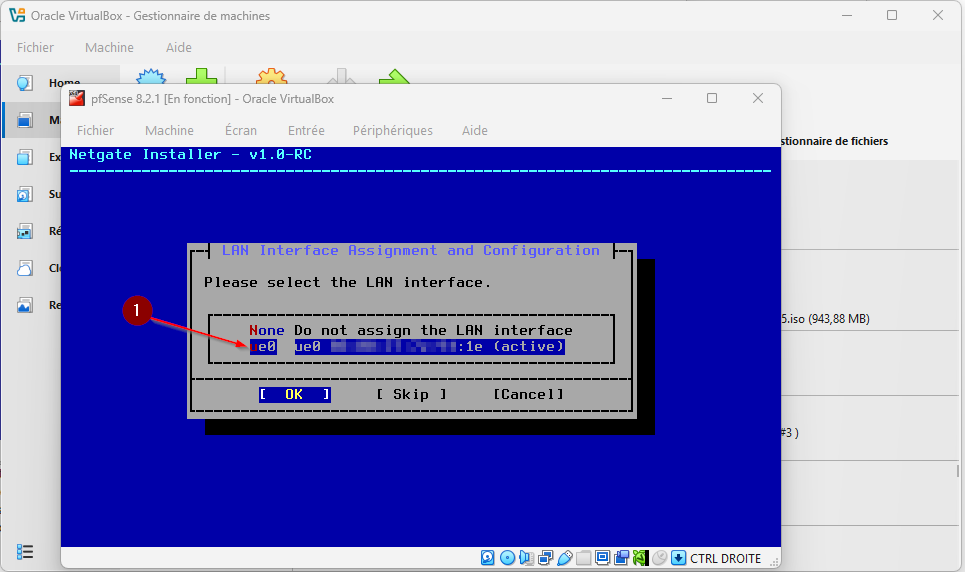Click the network adapters status icon

tap(545, 558)
